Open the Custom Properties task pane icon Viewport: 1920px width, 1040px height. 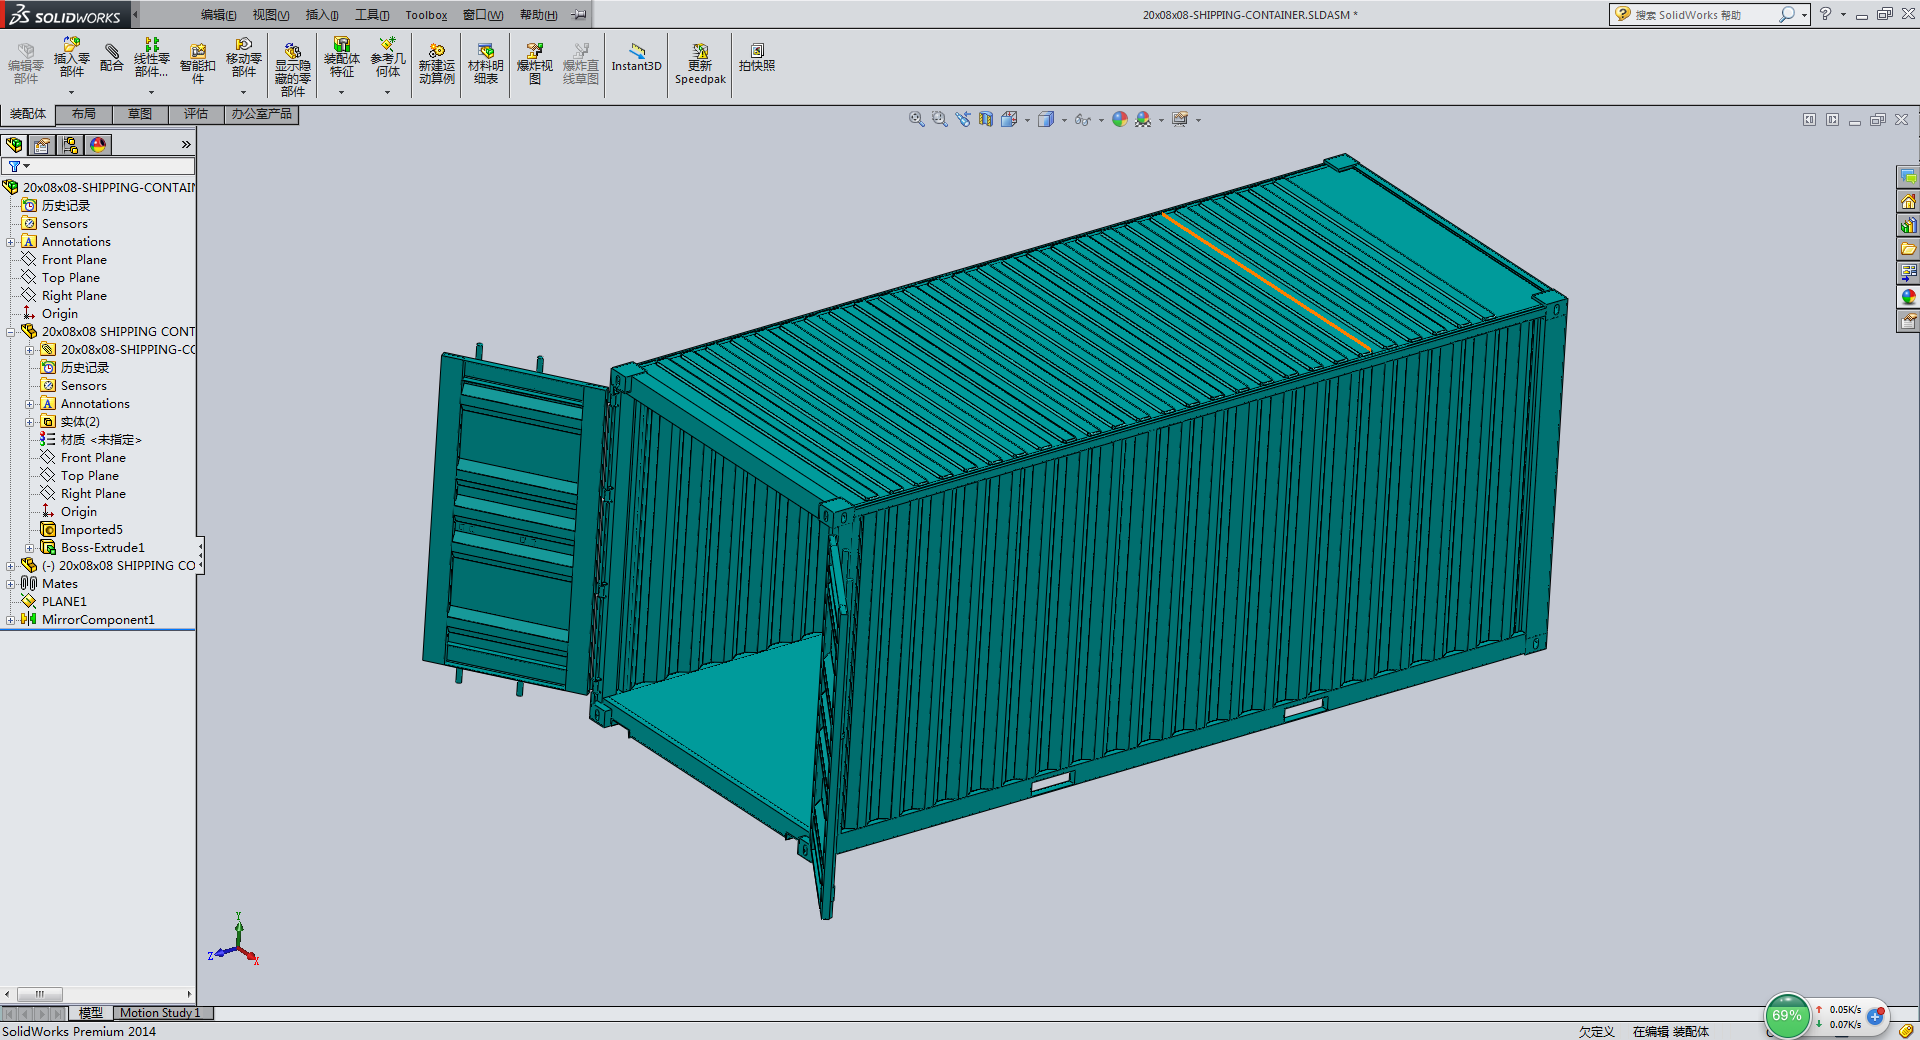point(1908,321)
